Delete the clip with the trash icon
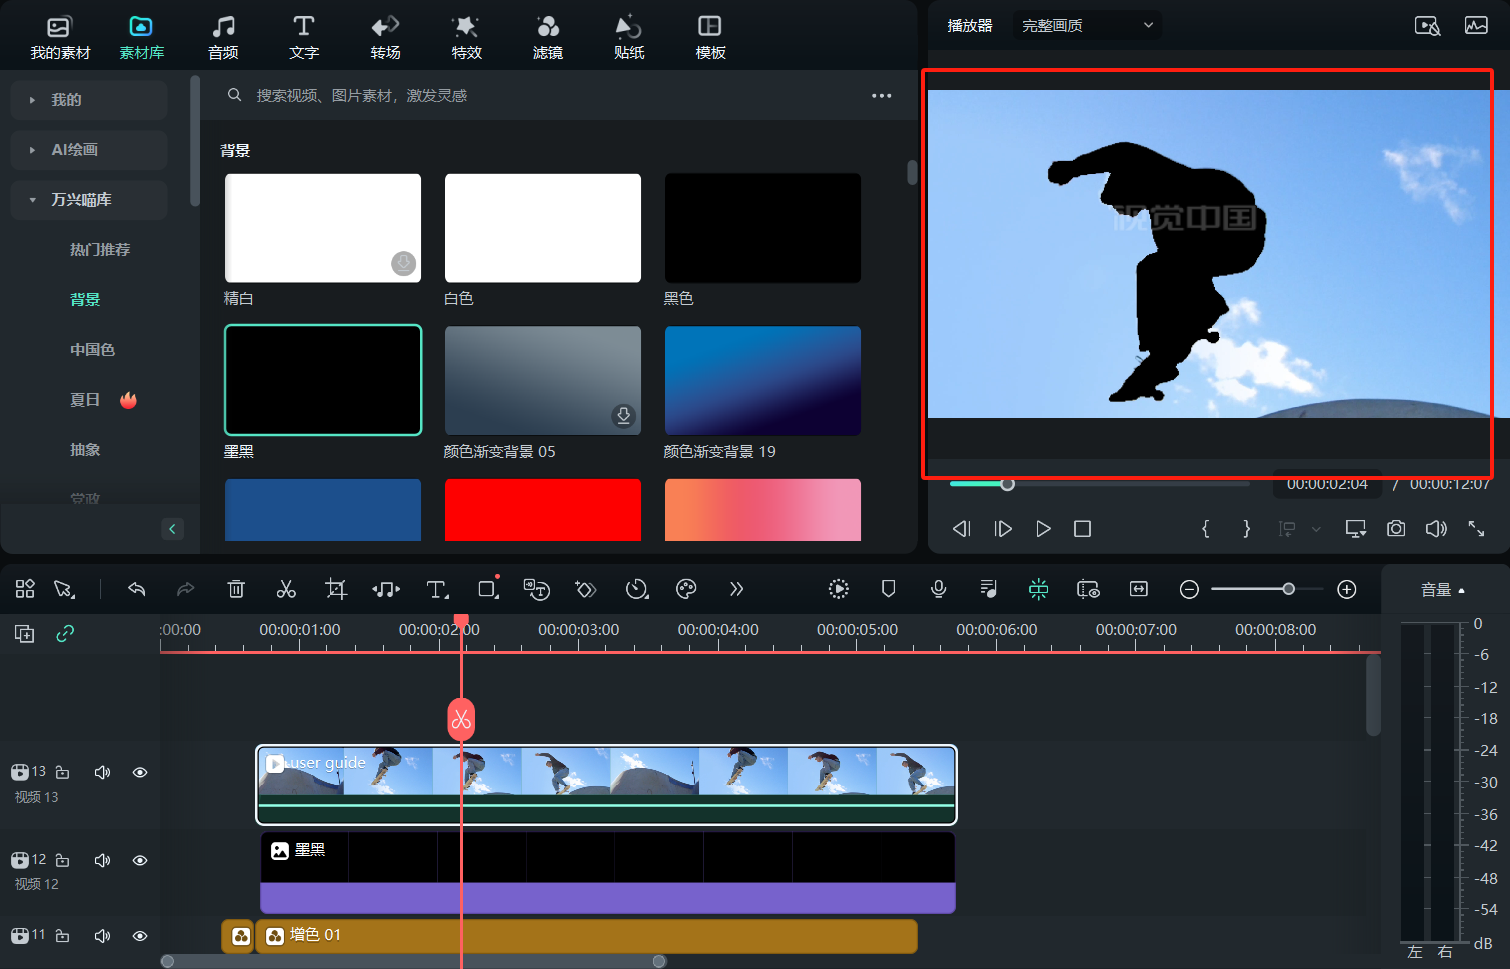1510x969 pixels. click(236, 589)
